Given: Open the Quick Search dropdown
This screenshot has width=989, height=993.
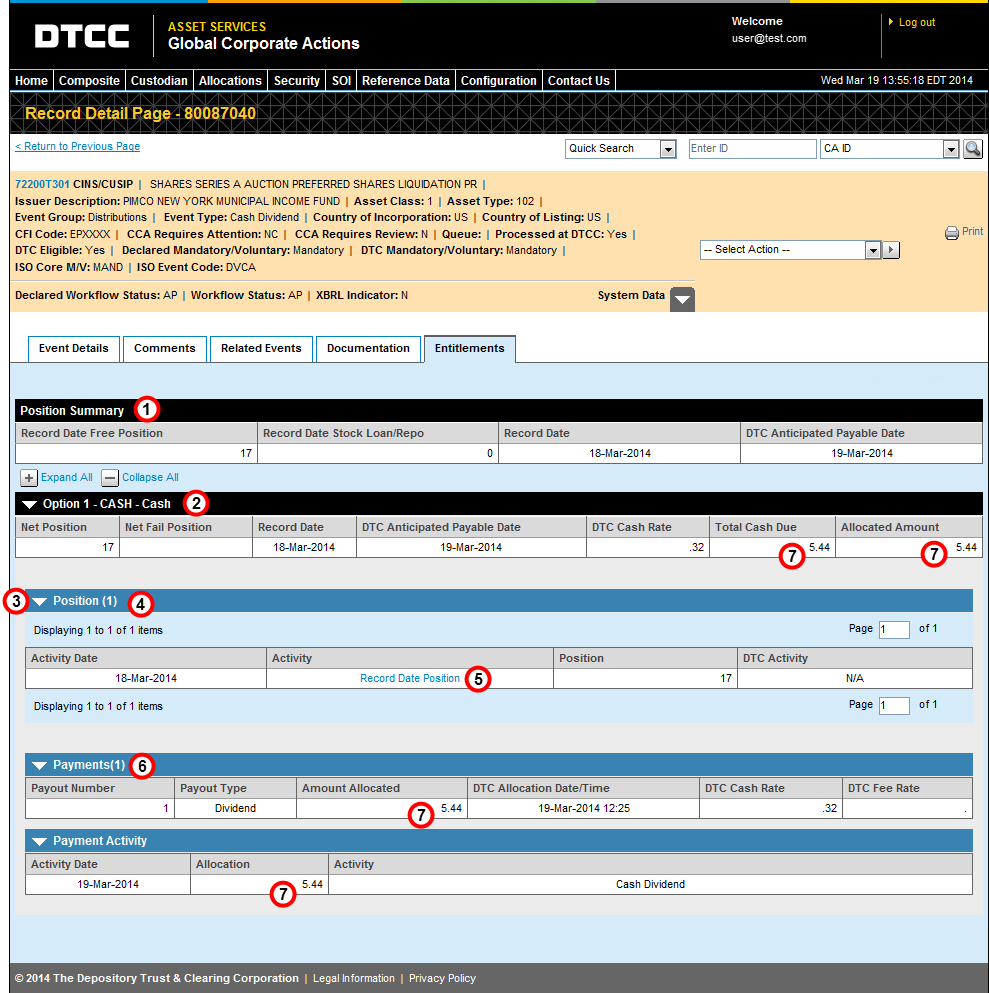Looking at the screenshot, I should pos(668,149).
